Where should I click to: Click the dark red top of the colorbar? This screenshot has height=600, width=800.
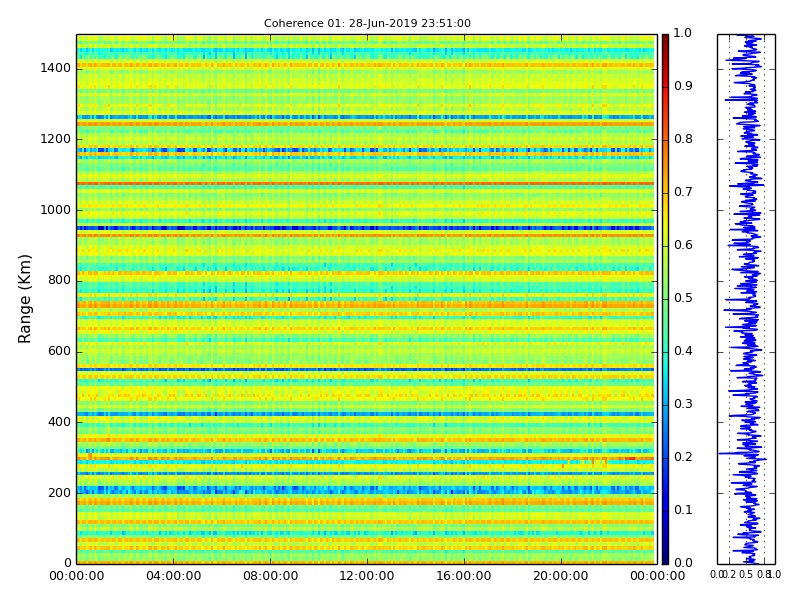tap(665, 41)
